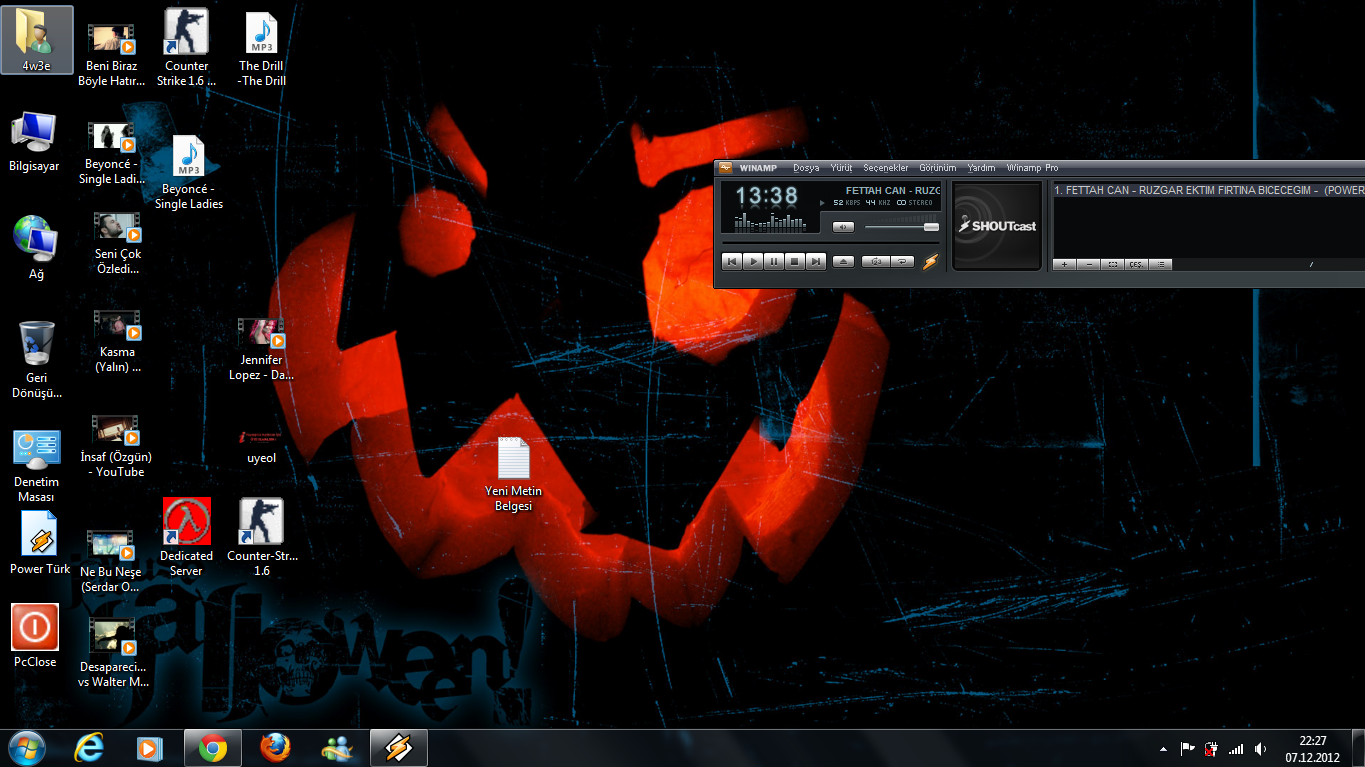Open Windows Live Messenger taskbar icon
Screen dimensions: 1365x767
coord(337,748)
